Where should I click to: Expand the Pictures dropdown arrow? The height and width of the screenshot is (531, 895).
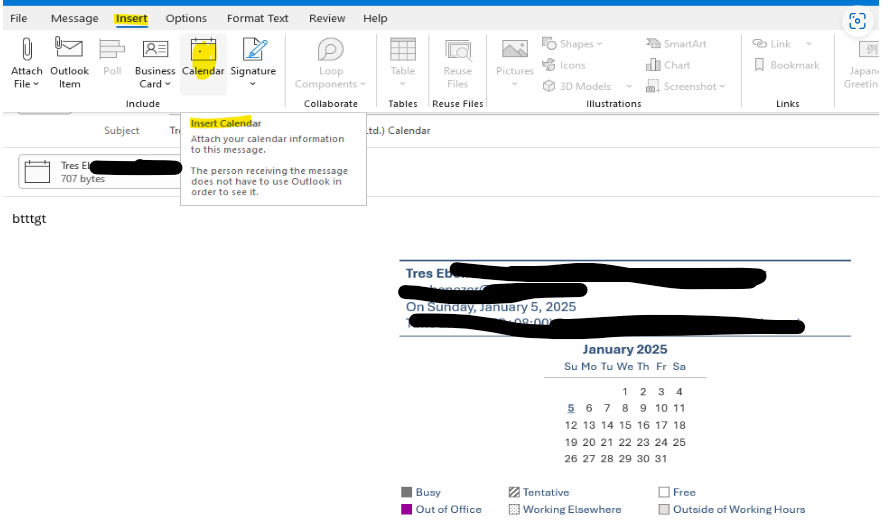514,84
